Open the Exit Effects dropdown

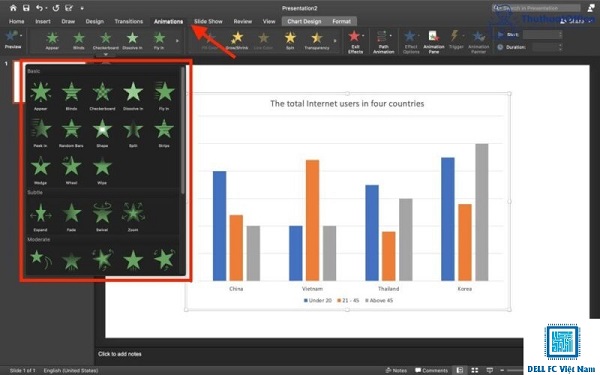pyautogui.click(x=355, y=42)
